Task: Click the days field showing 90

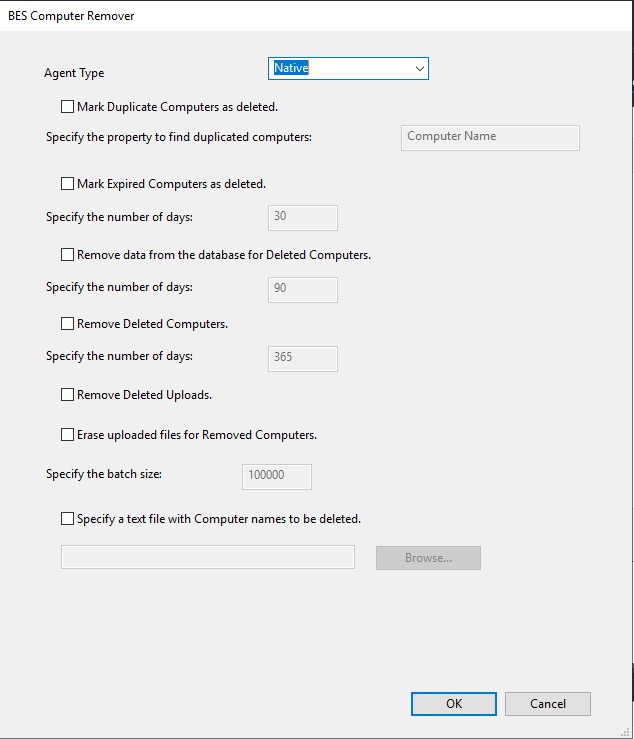Action: [x=302, y=289]
